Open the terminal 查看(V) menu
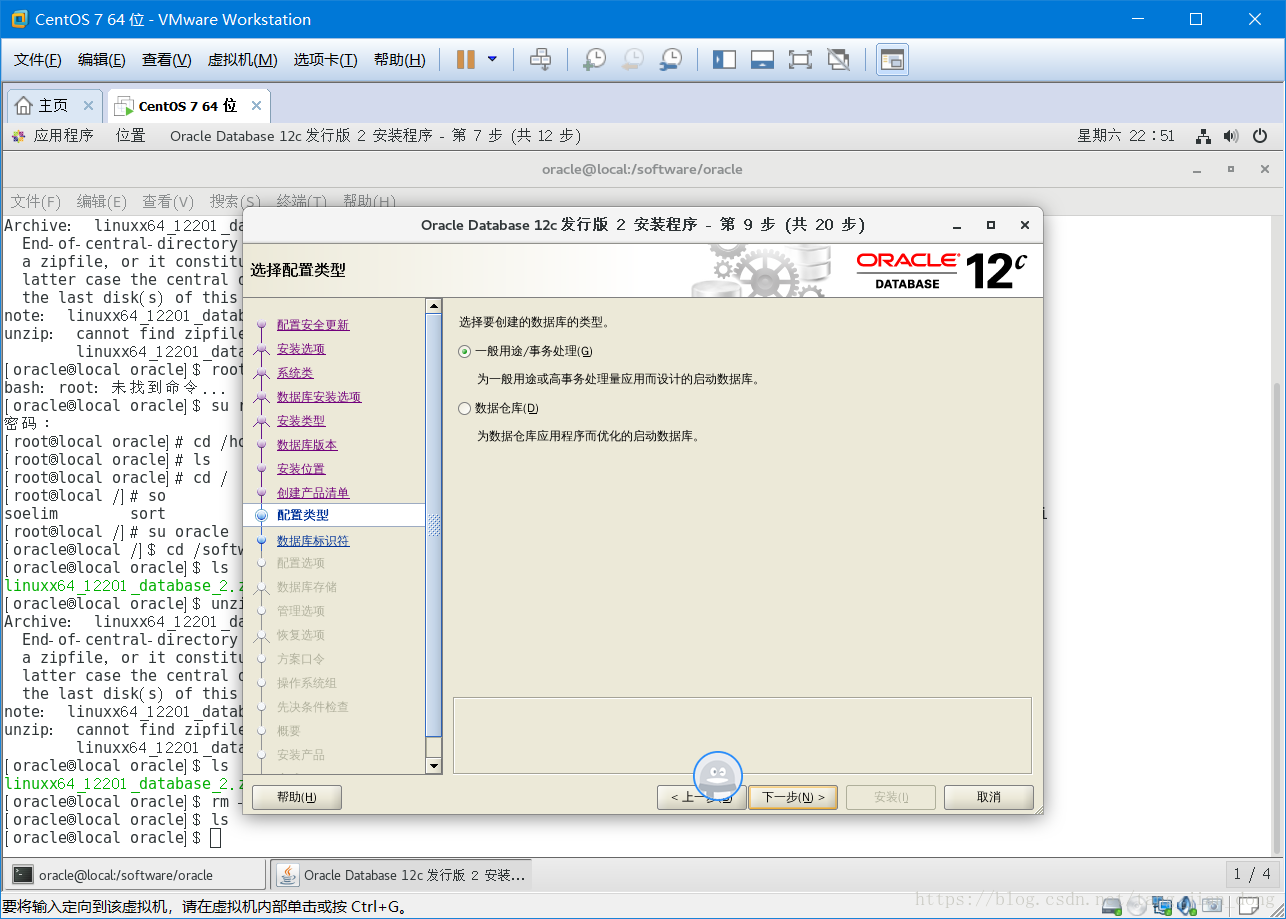This screenshot has height=919, width=1286. click(168, 201)
